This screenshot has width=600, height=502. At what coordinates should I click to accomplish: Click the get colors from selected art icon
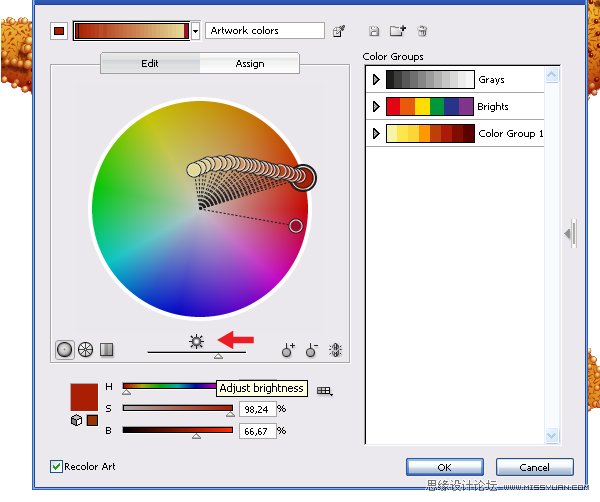(x=339, y=31)
